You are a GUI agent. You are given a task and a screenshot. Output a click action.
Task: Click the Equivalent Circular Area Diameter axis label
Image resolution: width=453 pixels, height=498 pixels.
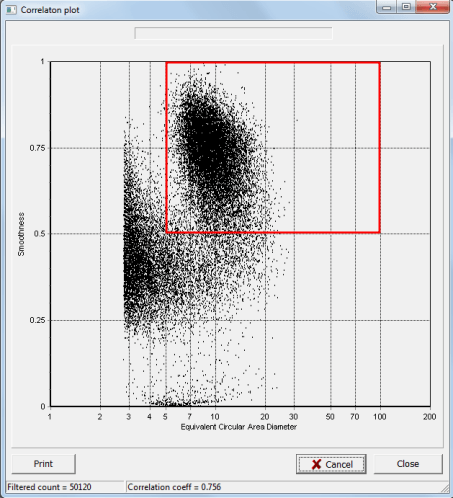click(239, 427)
